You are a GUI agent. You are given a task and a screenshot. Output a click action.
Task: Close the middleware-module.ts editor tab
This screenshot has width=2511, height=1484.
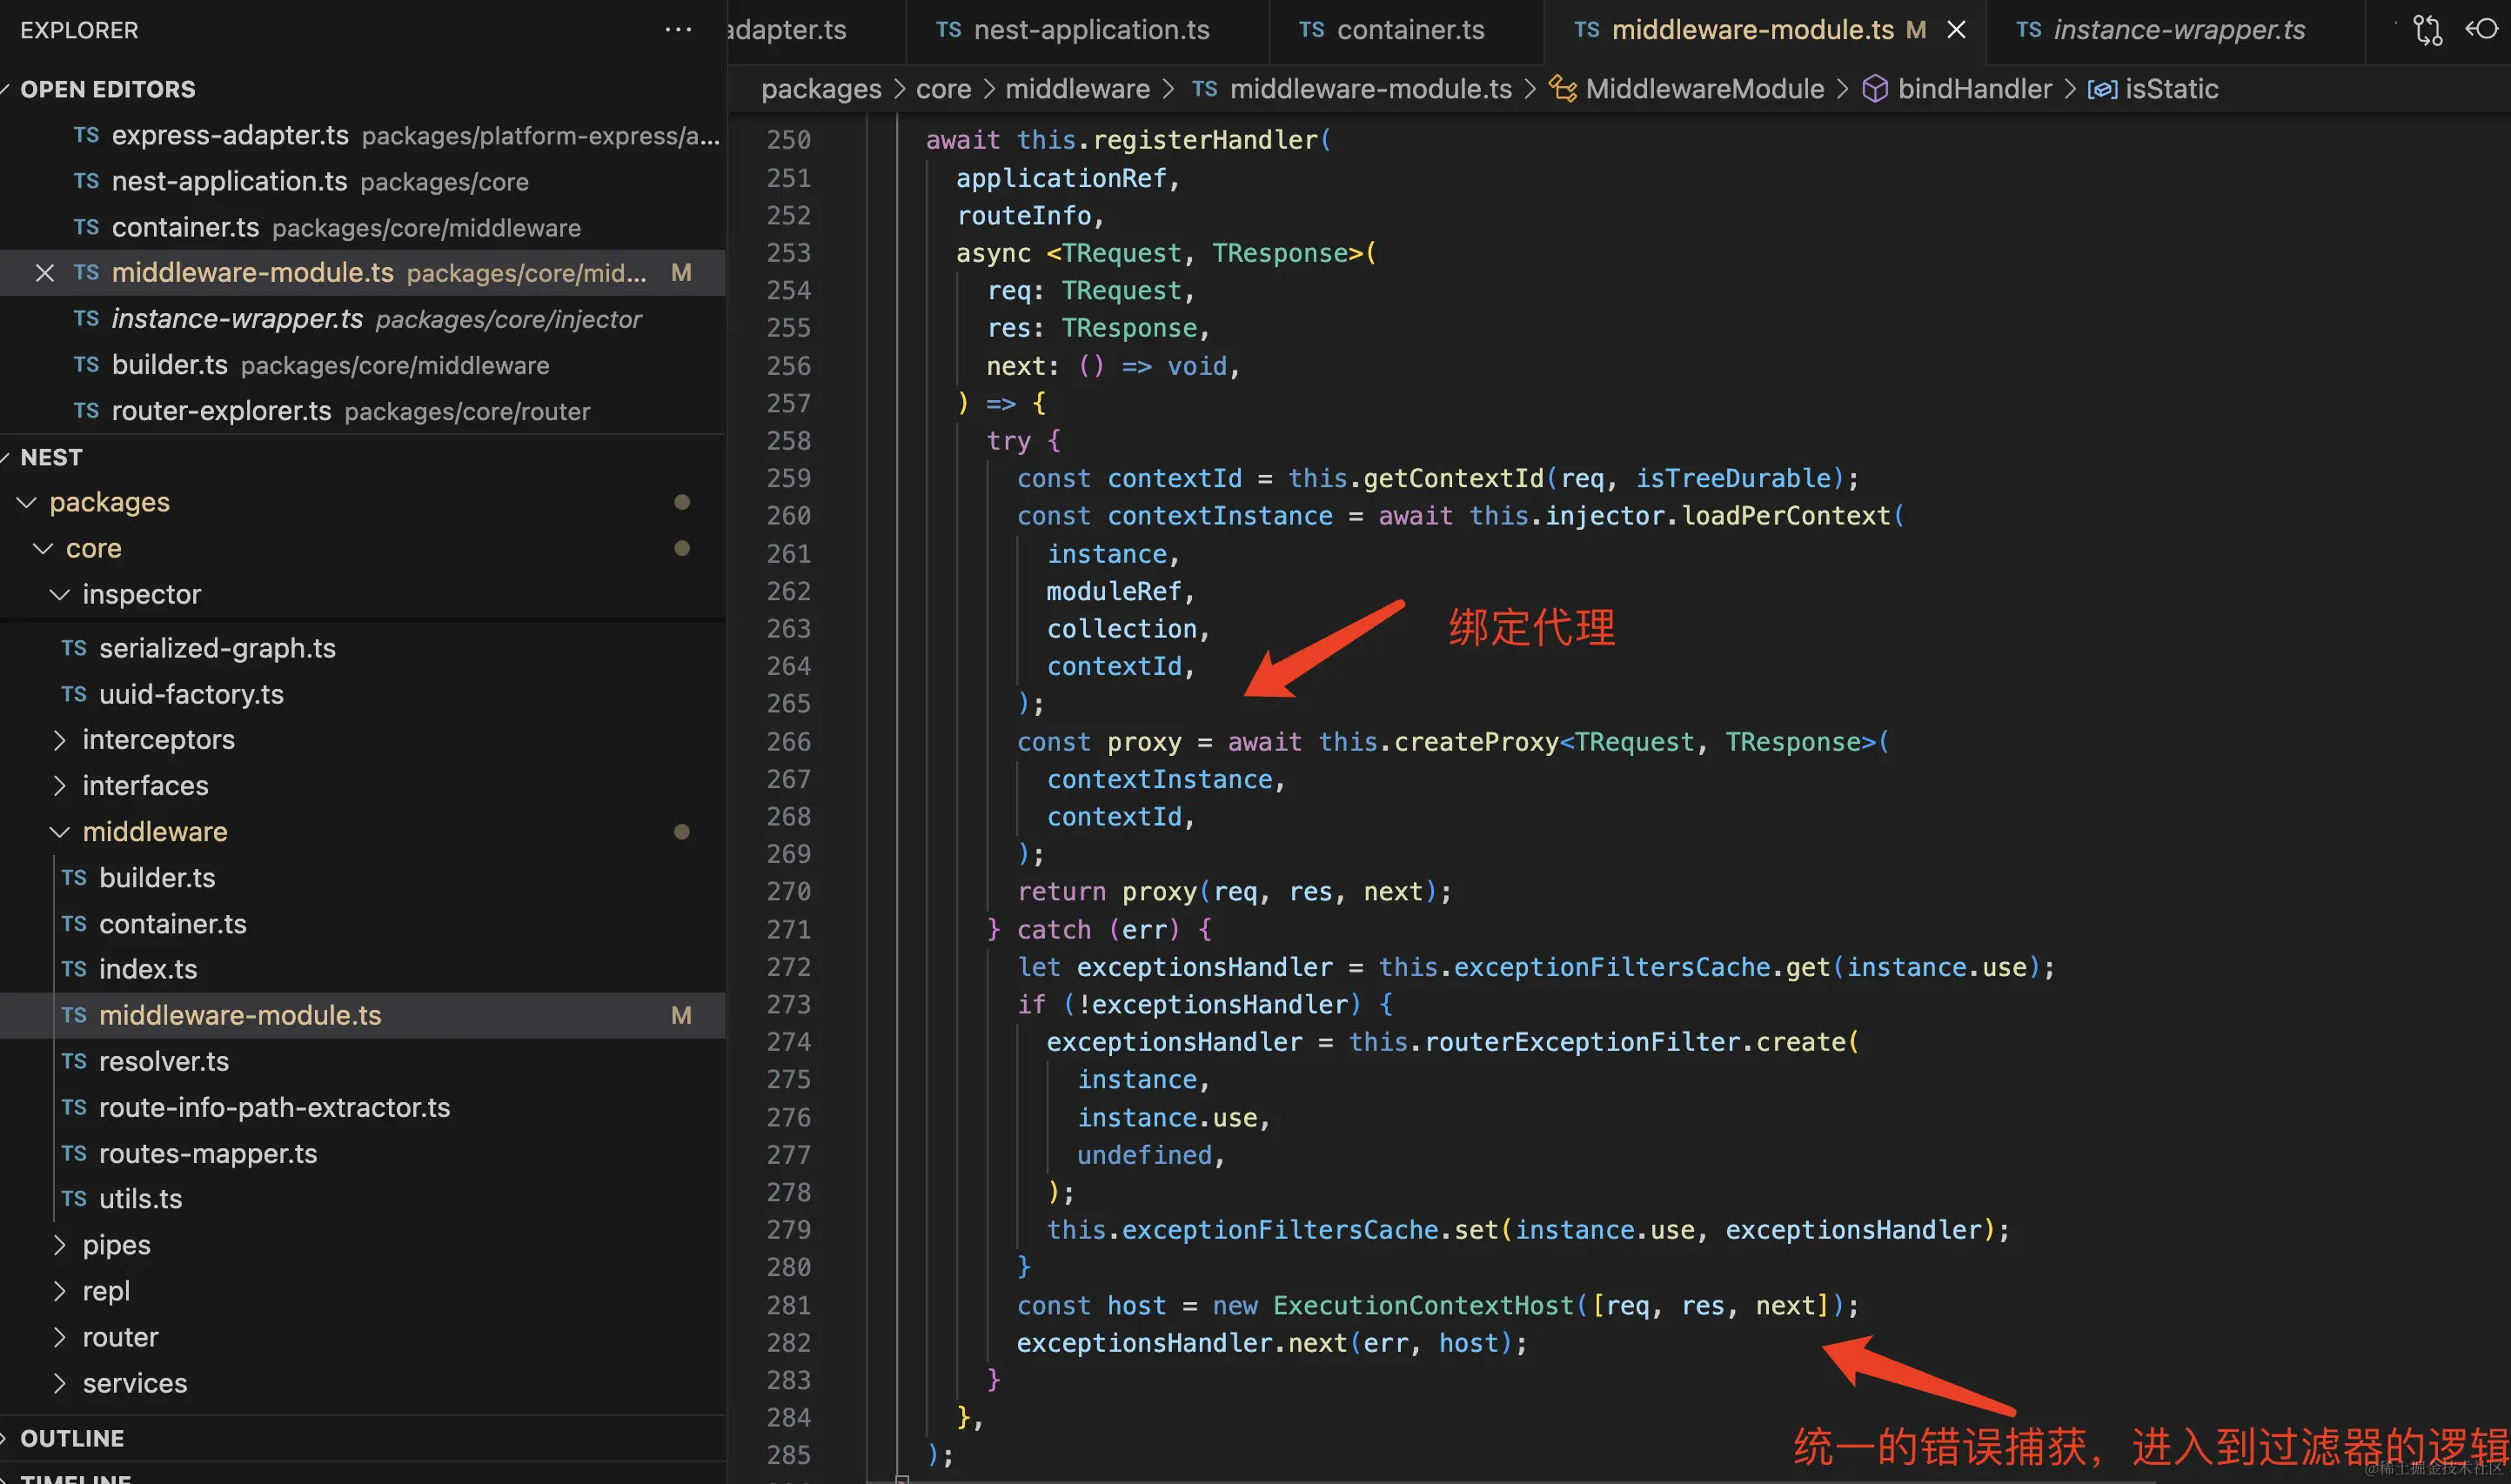(1956, 30)
